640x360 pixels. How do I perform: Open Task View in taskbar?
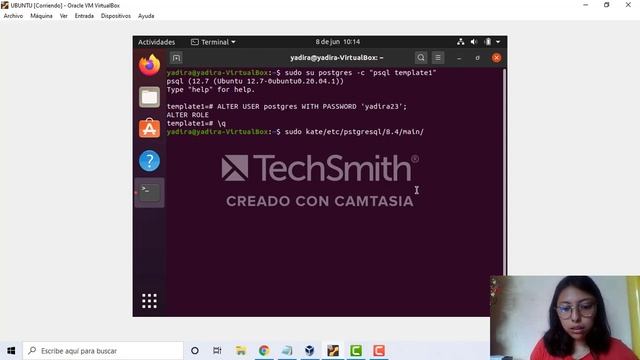(x=217, y=351)
